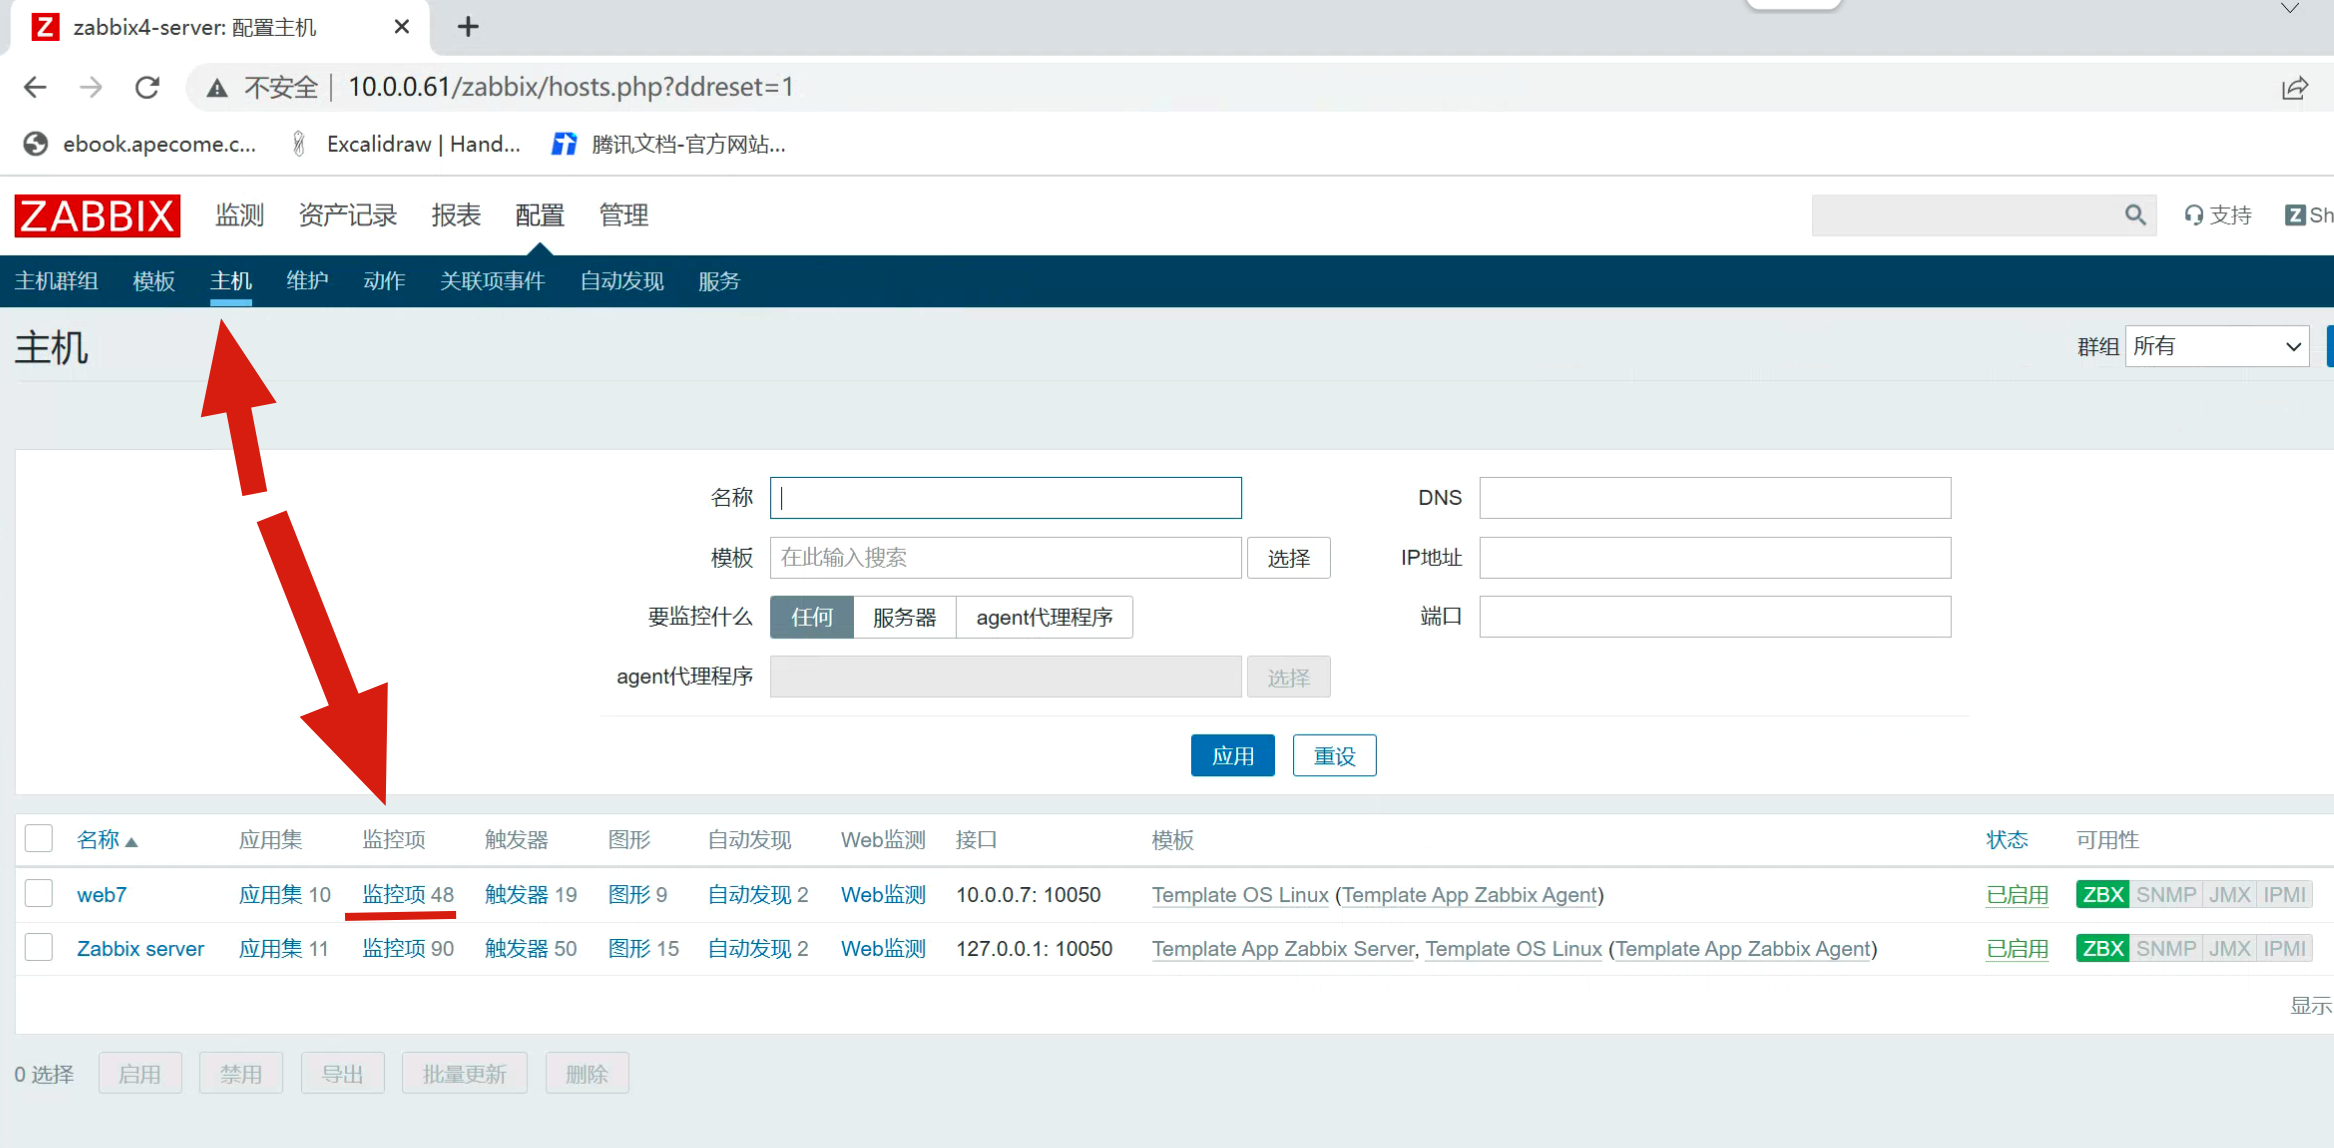
Task: Open the 监测 top menu
Action: click(x=240, y=215)
